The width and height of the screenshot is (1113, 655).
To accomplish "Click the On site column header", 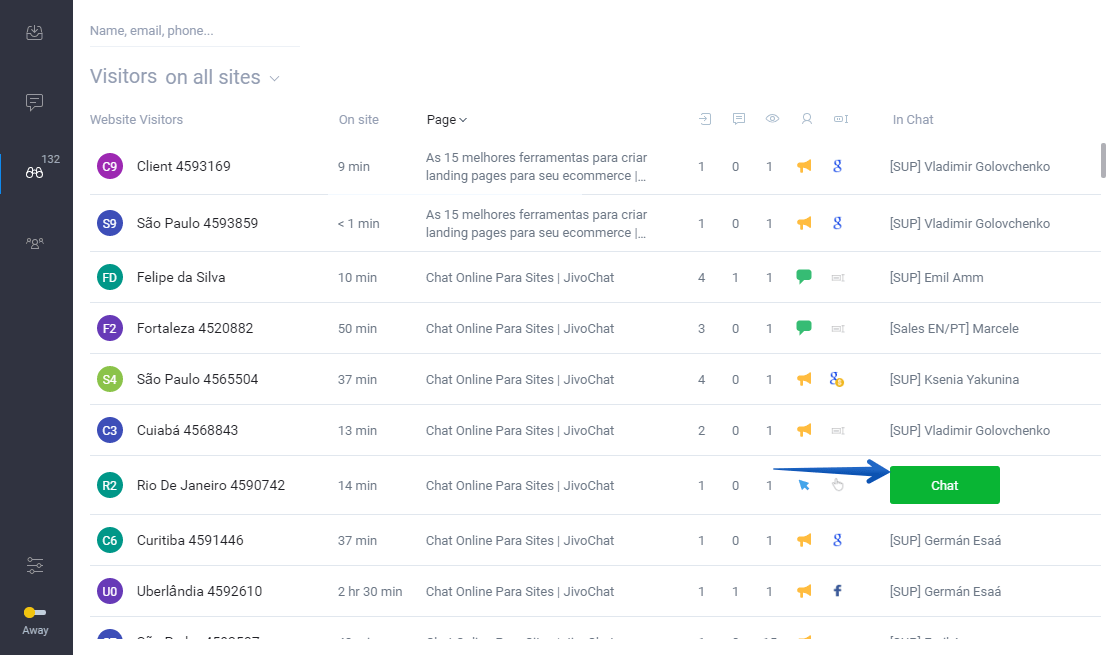I will pyautogui.click(x=358, y=120).
